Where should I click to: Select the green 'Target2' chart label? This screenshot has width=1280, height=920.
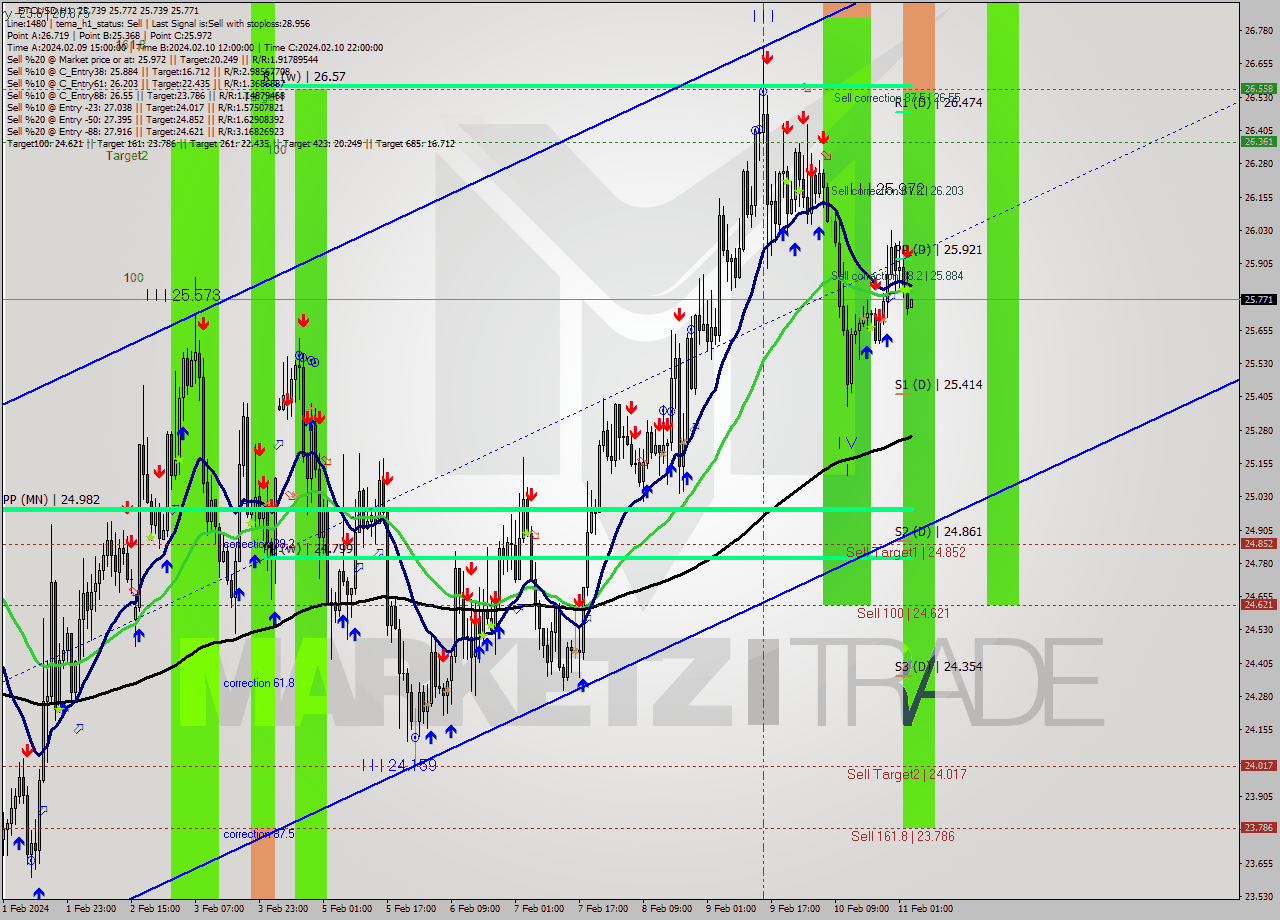[x=127, y=156]
